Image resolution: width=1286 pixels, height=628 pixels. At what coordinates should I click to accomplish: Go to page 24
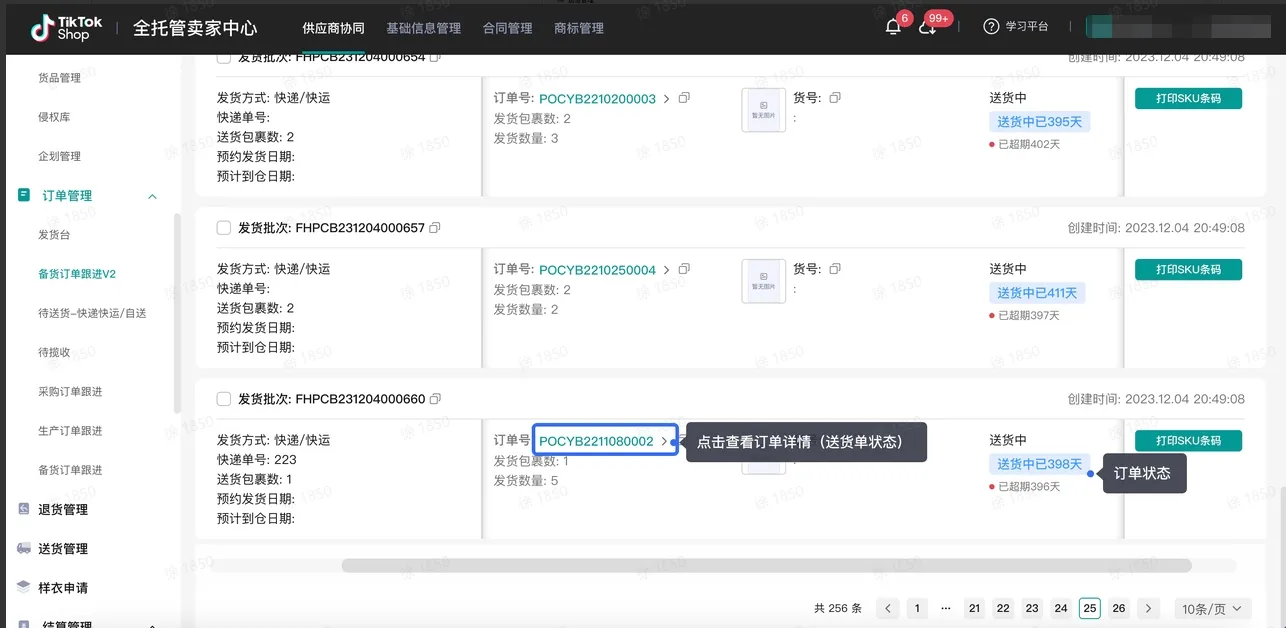tap(1061, 608)
